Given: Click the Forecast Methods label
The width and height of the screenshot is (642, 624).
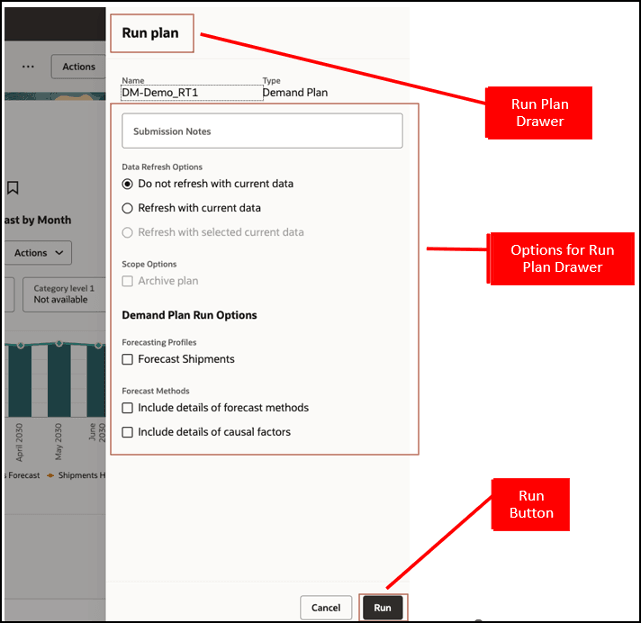Looking at the screenshot, I should click(155, 391).
